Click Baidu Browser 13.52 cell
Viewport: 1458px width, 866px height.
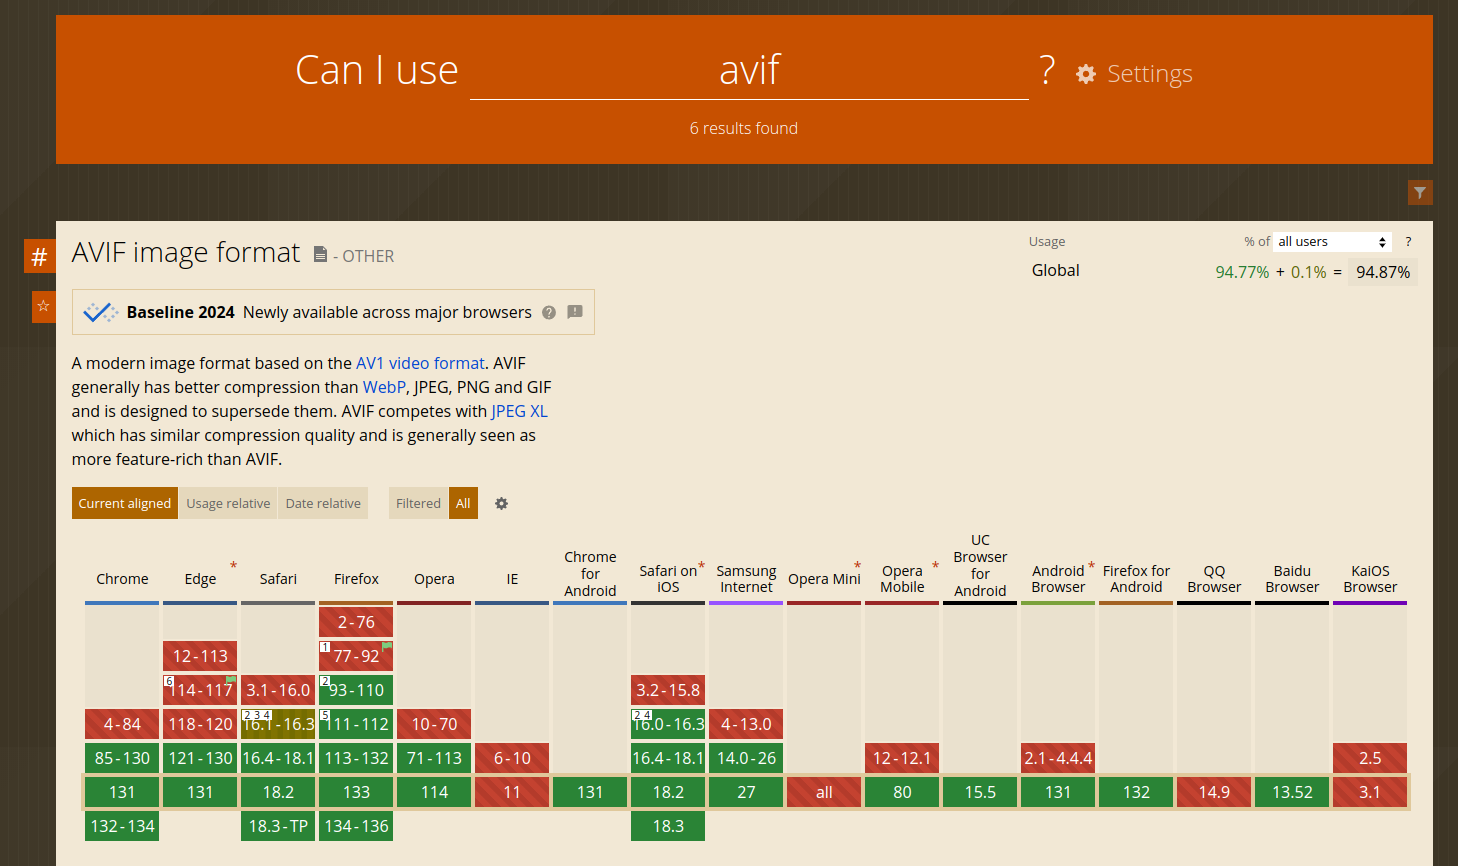pyautogui.click(x=1292, y=792)
